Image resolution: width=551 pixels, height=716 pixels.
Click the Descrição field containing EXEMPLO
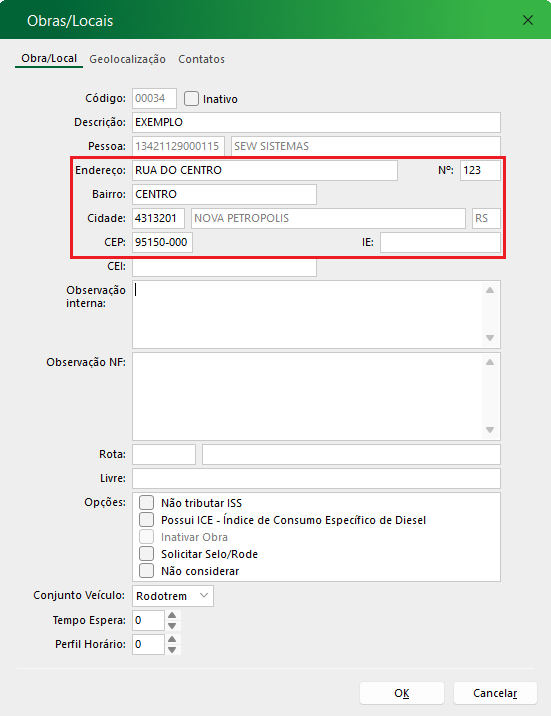coord(316,122)
